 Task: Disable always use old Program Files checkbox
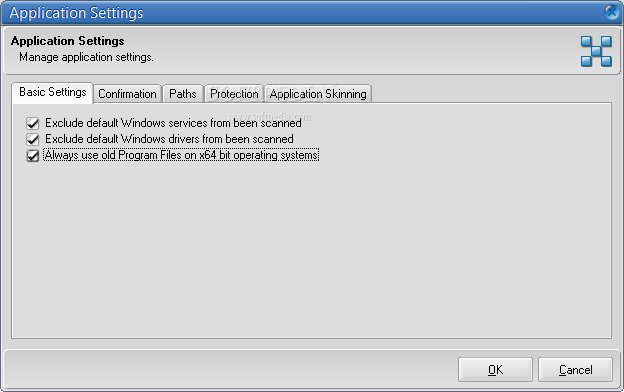(33, 155)
